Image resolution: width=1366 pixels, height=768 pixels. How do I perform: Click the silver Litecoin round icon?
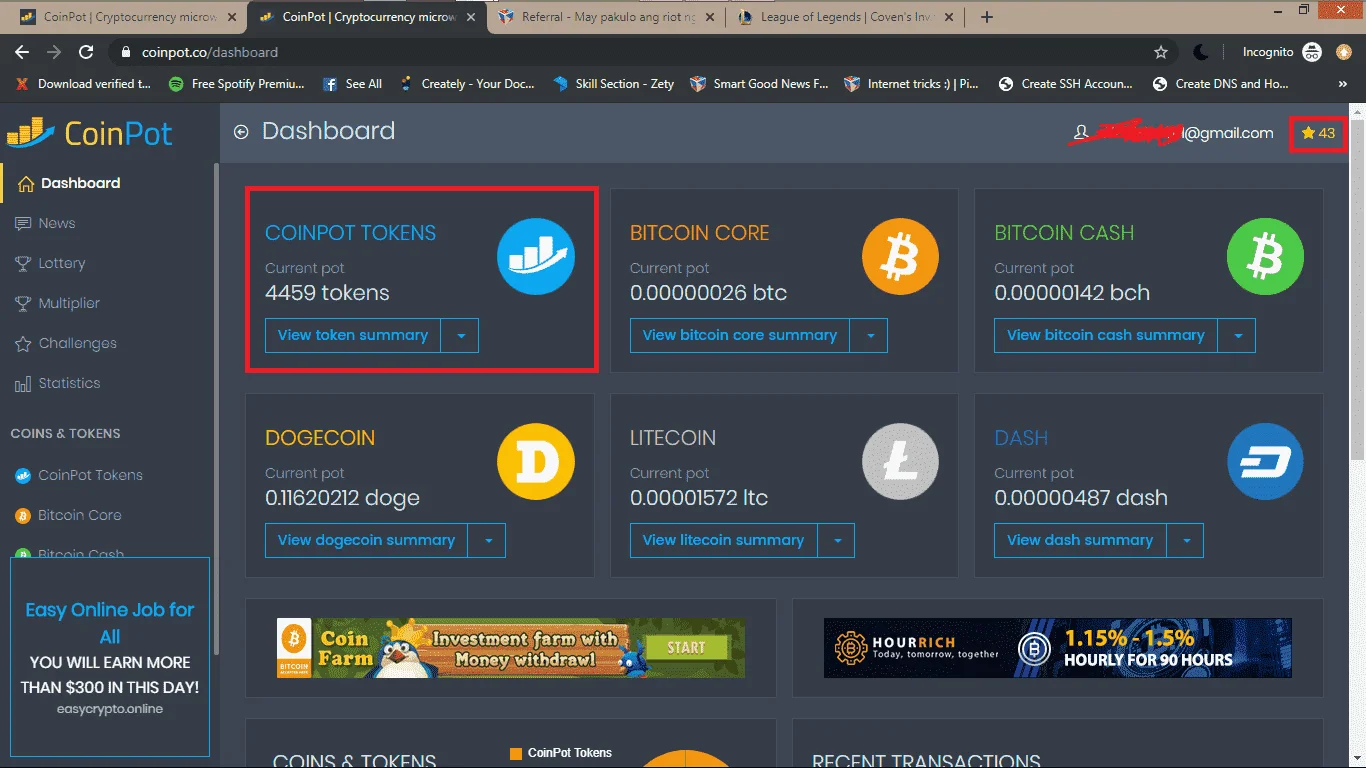click(x=901, y=462)
